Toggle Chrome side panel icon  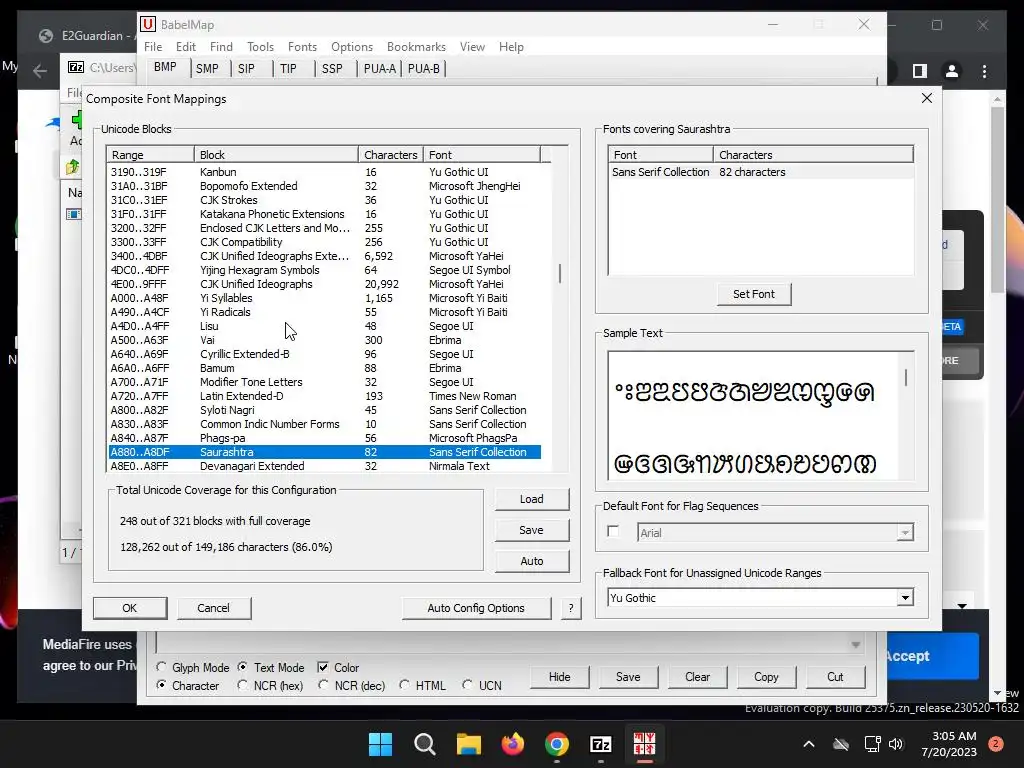[x=920, y=71]
